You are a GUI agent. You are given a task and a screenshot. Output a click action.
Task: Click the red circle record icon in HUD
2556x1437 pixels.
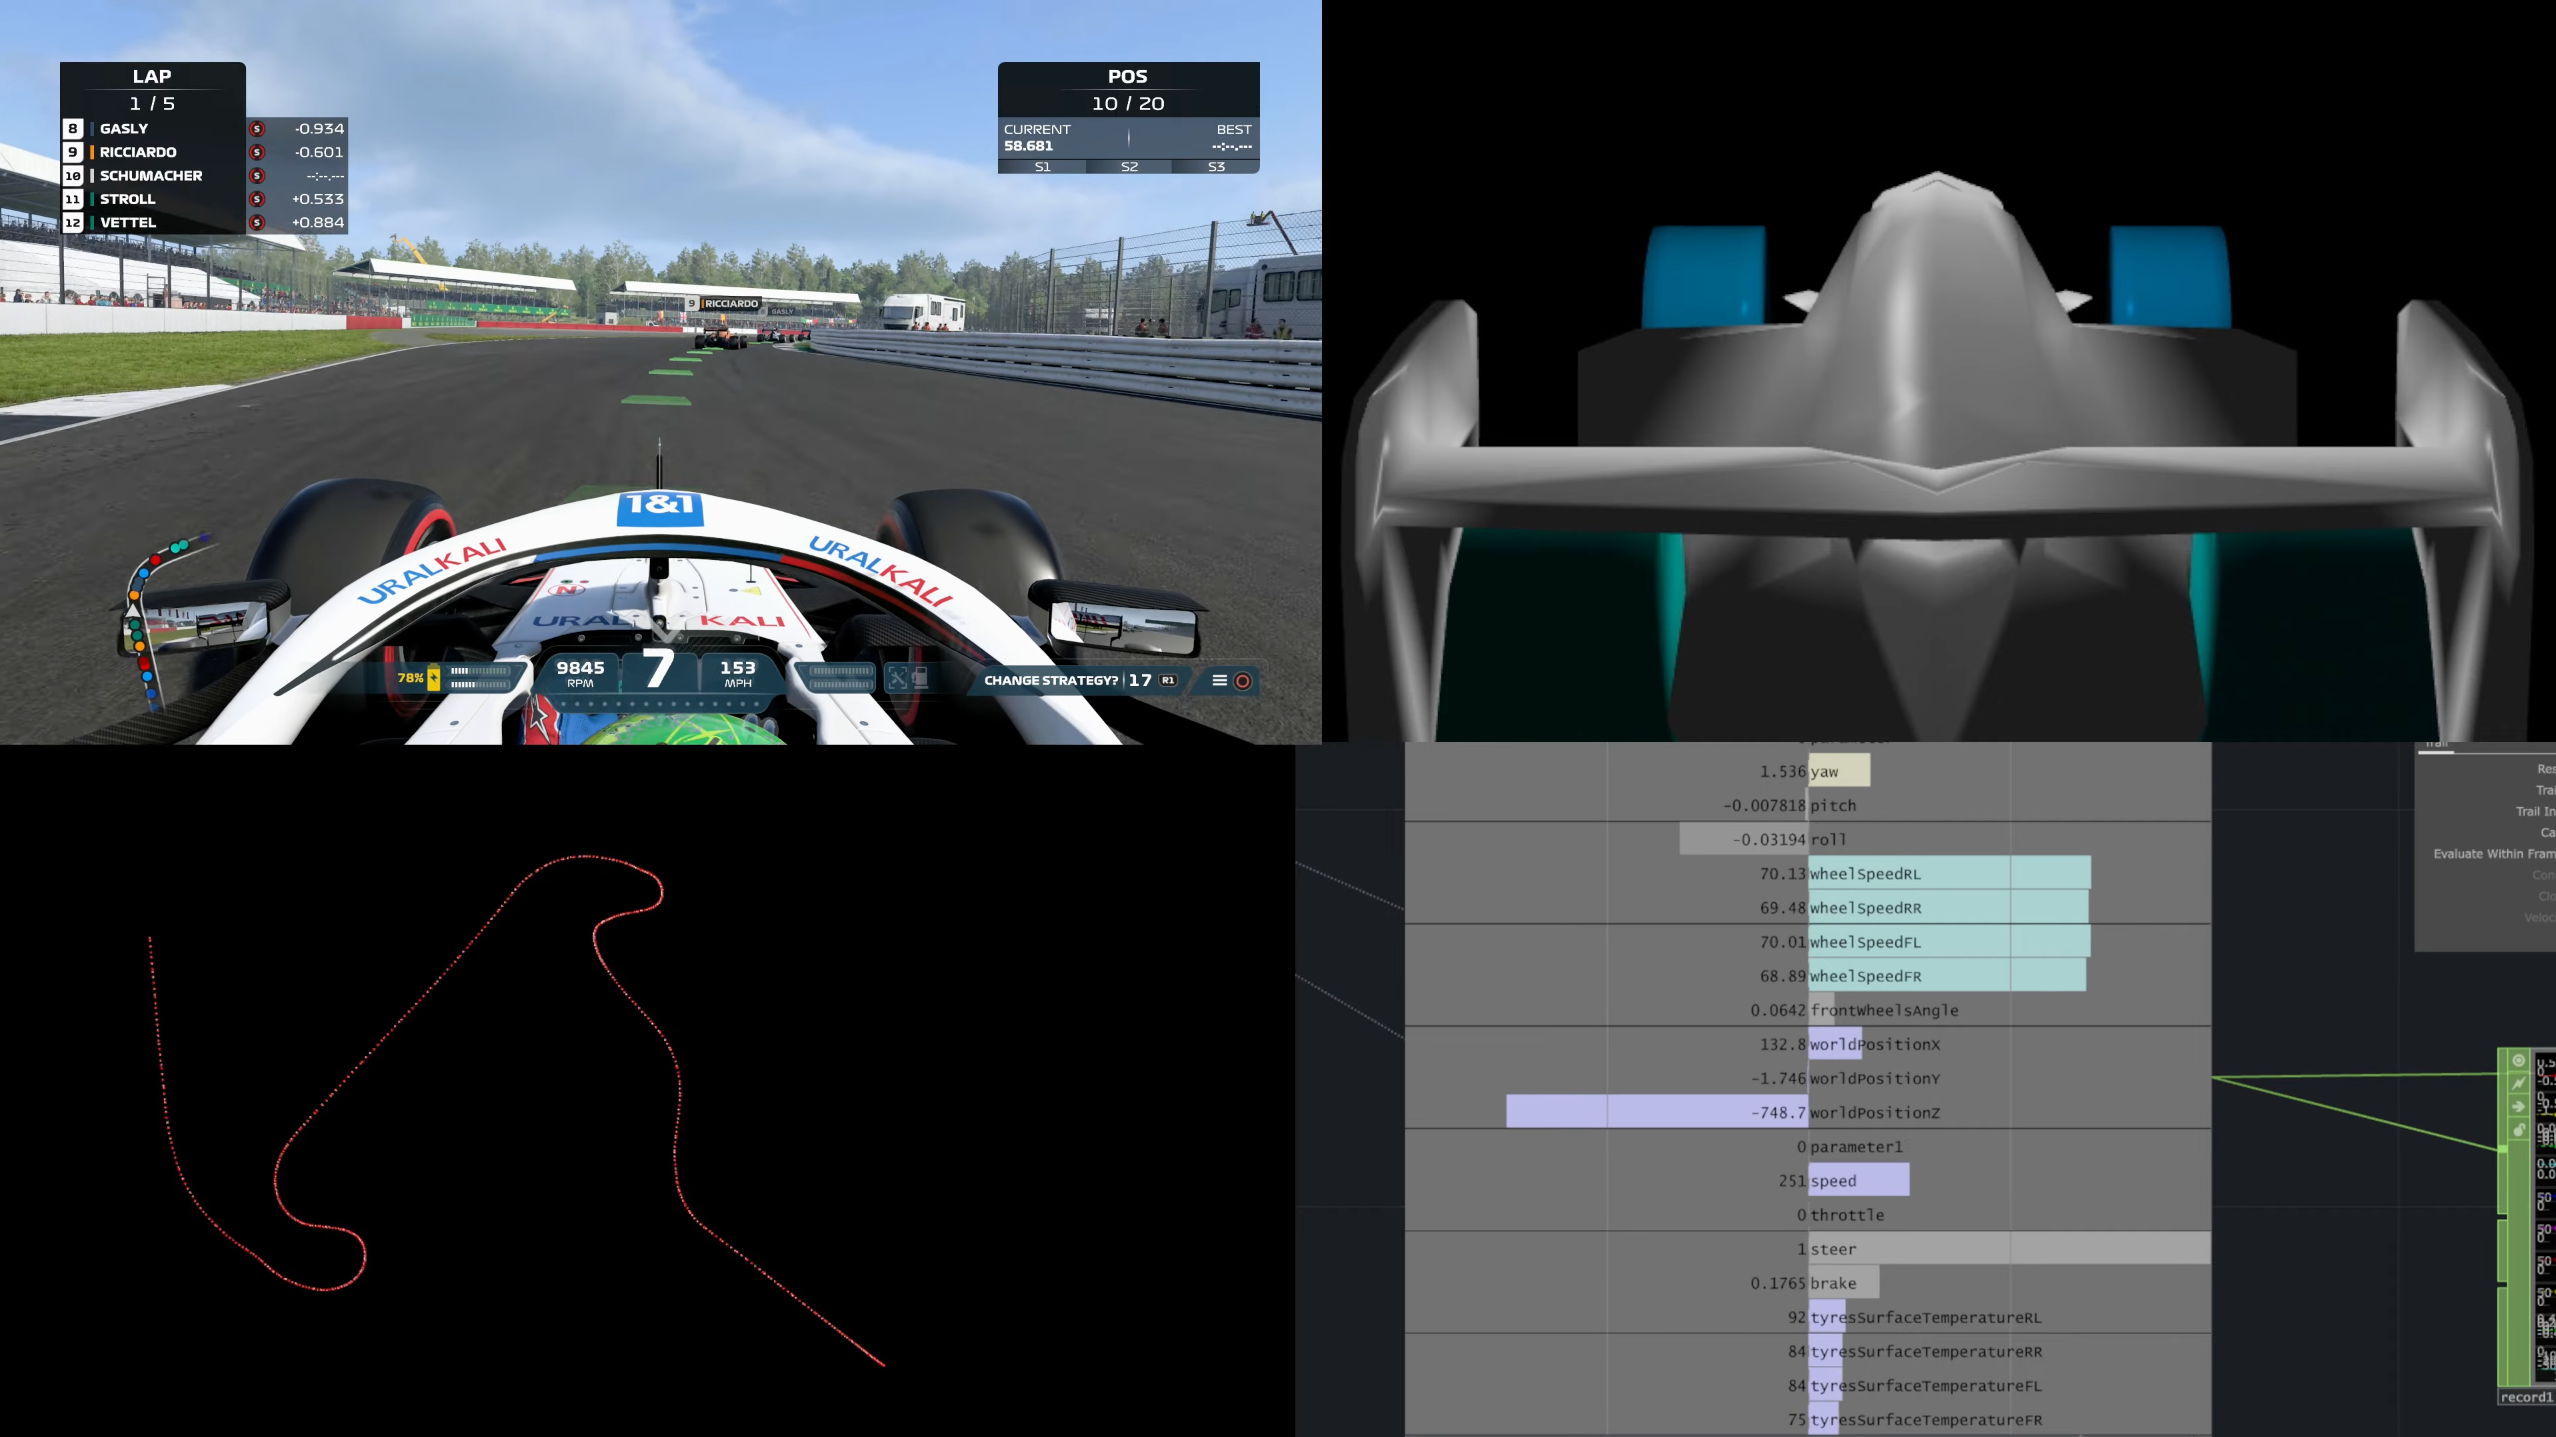(1243, 681)
